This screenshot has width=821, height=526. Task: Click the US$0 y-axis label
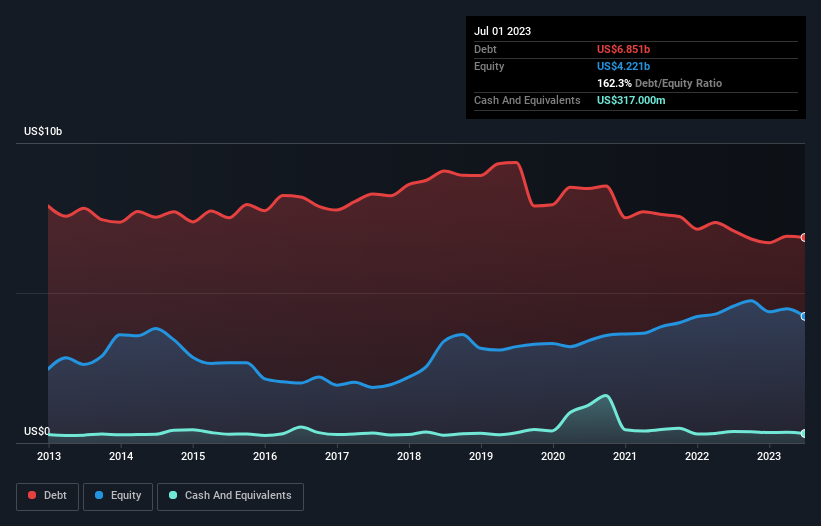[37, 431]
